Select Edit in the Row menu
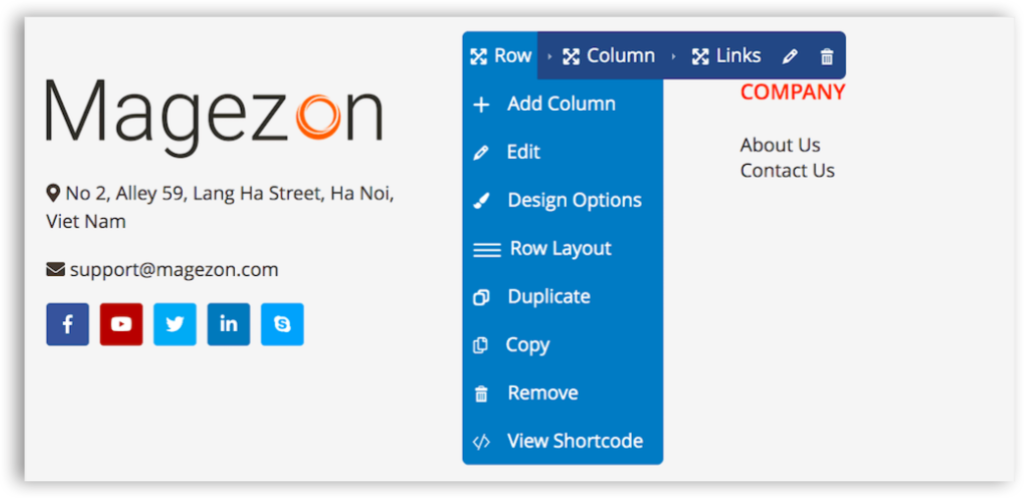 click(563, 152)
